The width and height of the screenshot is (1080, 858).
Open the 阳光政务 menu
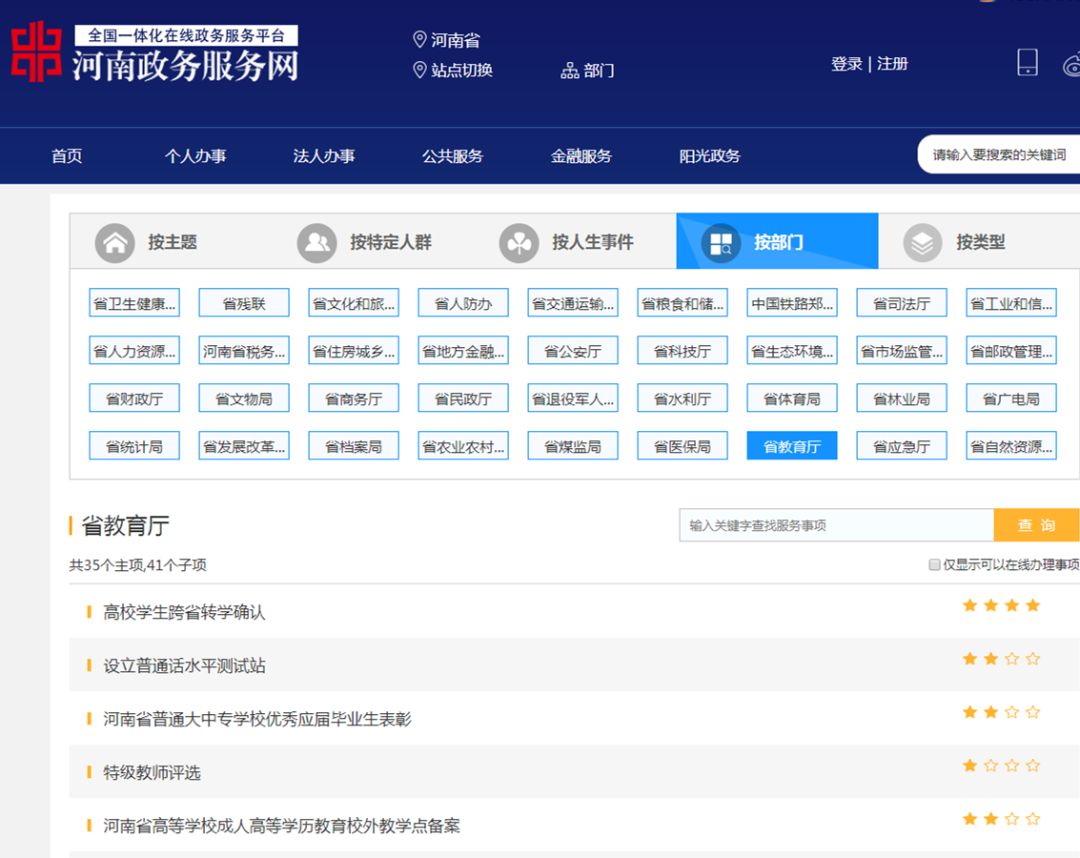[709, 156]
